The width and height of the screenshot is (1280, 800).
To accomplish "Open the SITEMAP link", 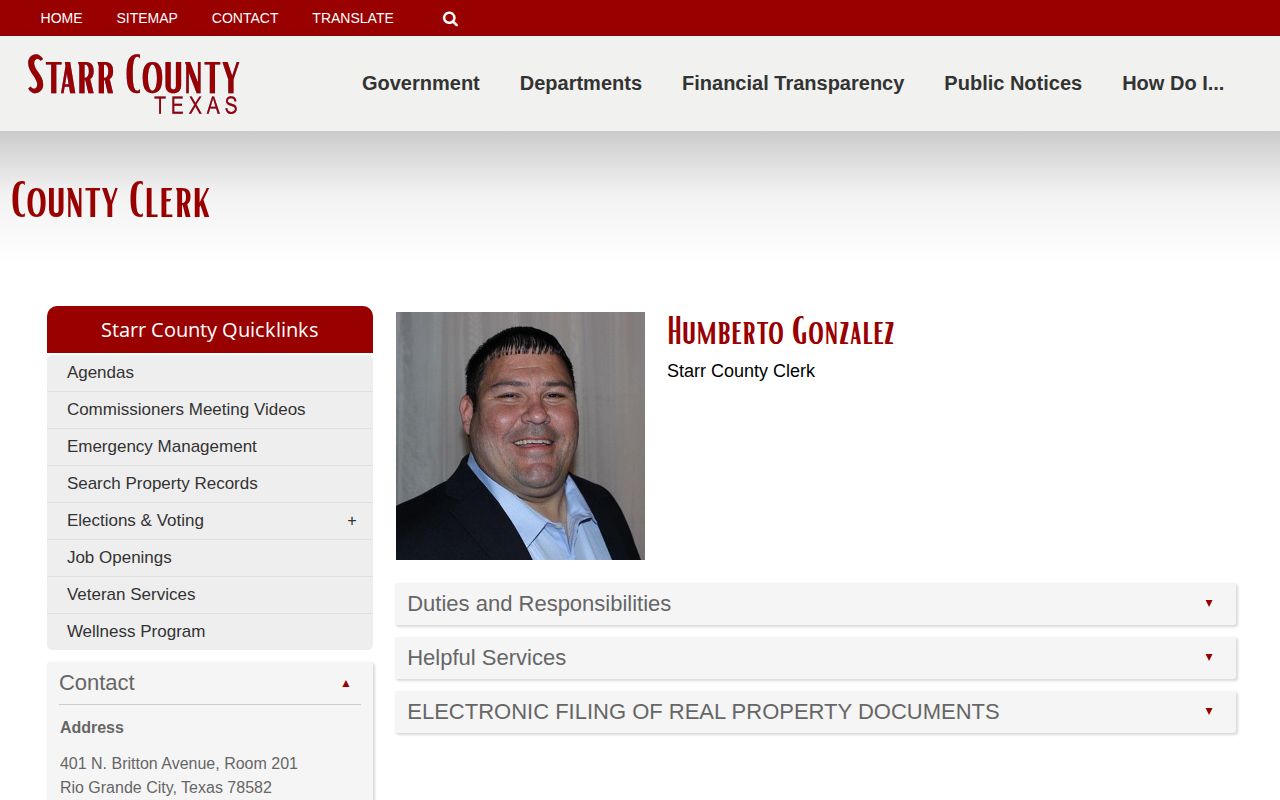I will tap(147, 18).
